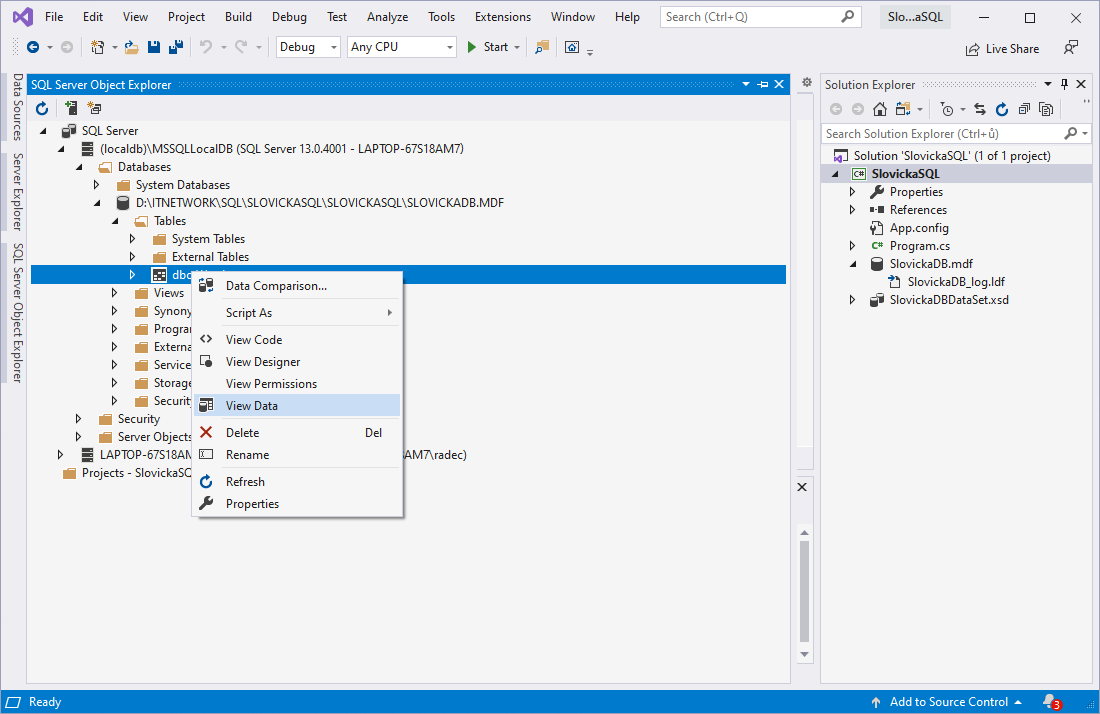The image size is (1100, 714).
Task: Click the Switch Views icon in Solution Explorer
Action: point(903,109)
